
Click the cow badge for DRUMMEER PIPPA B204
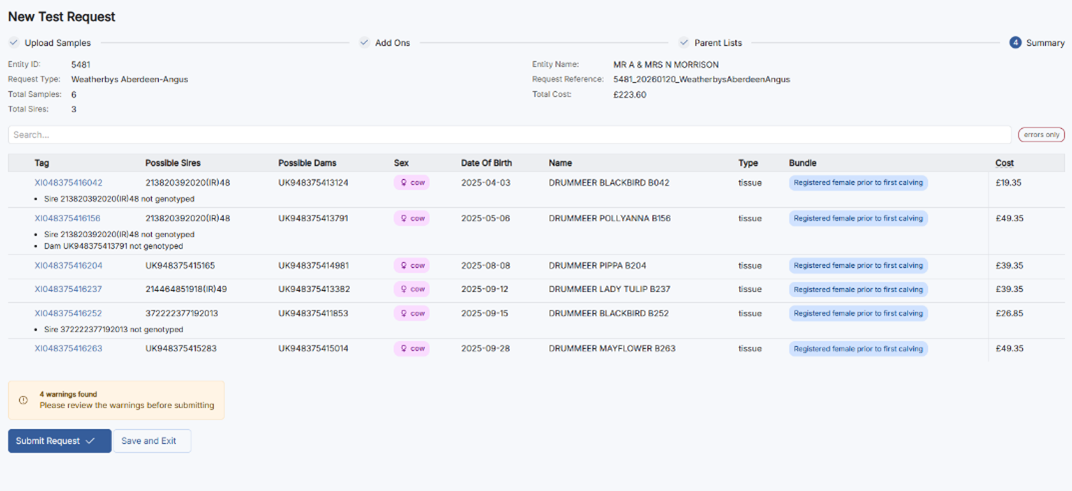412,265
